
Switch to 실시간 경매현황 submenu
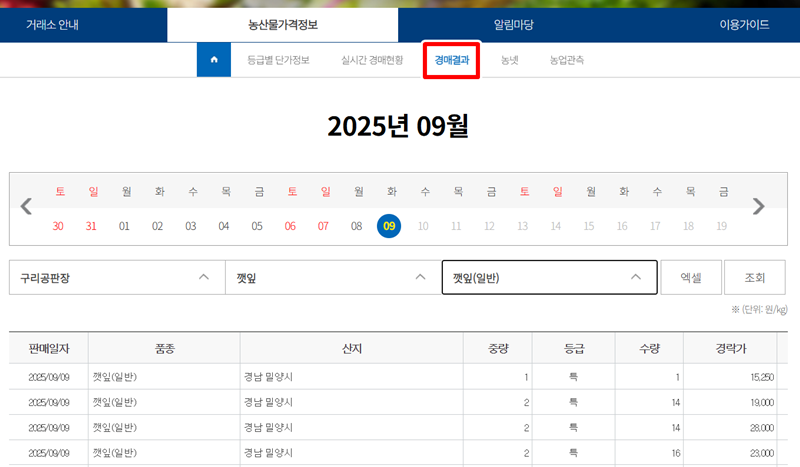[372, 60]
